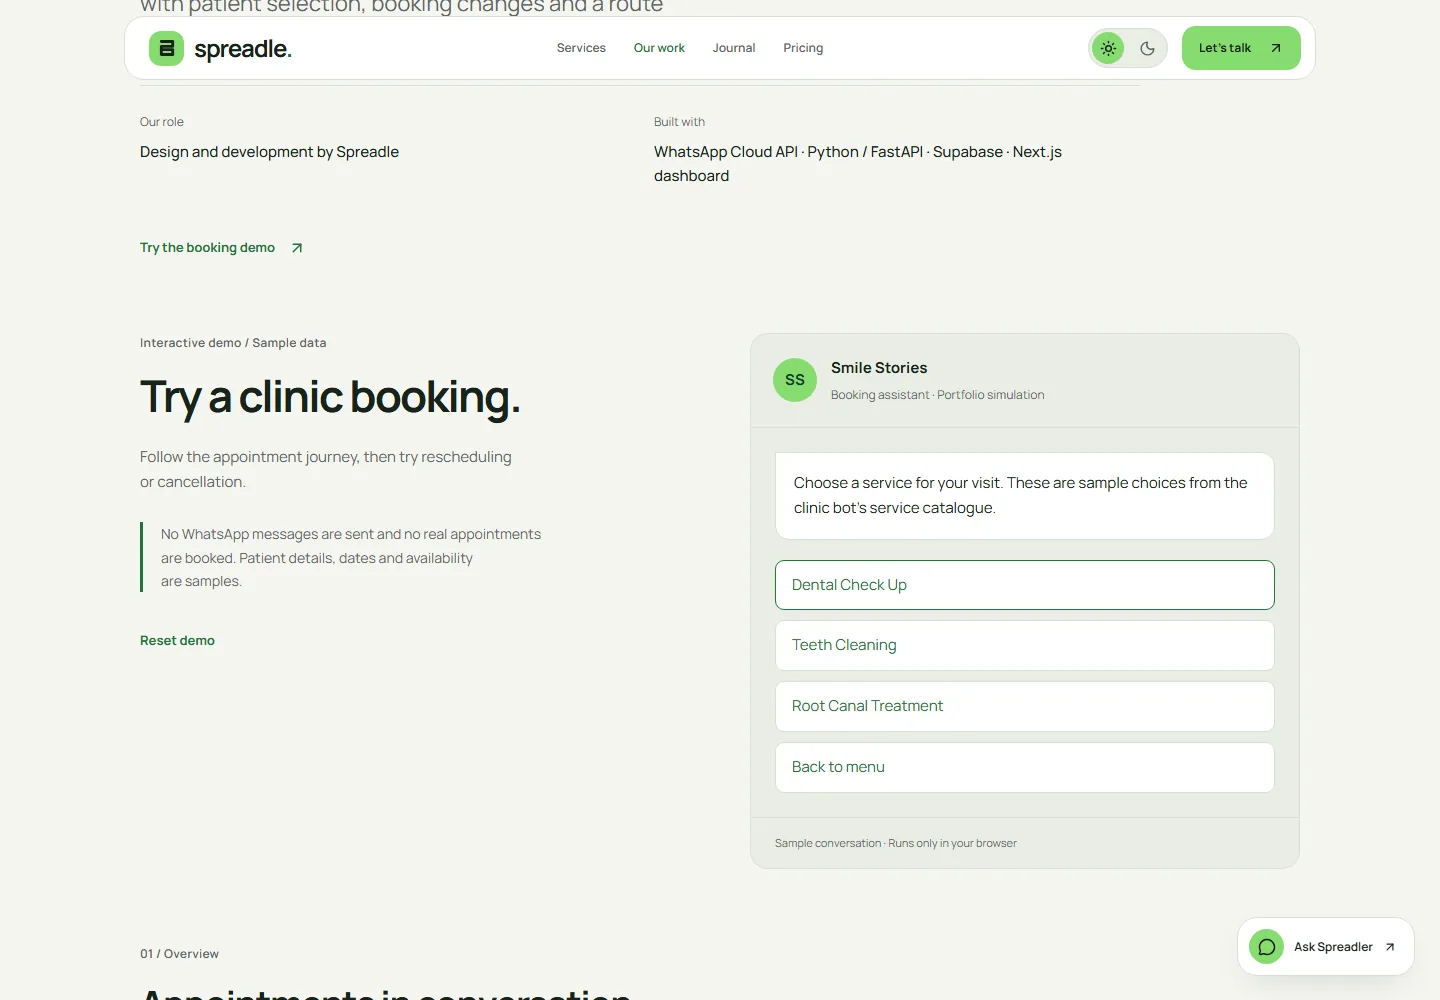
Task: Click the green Spreadle logo icon
Action: (x=166, y=48)
